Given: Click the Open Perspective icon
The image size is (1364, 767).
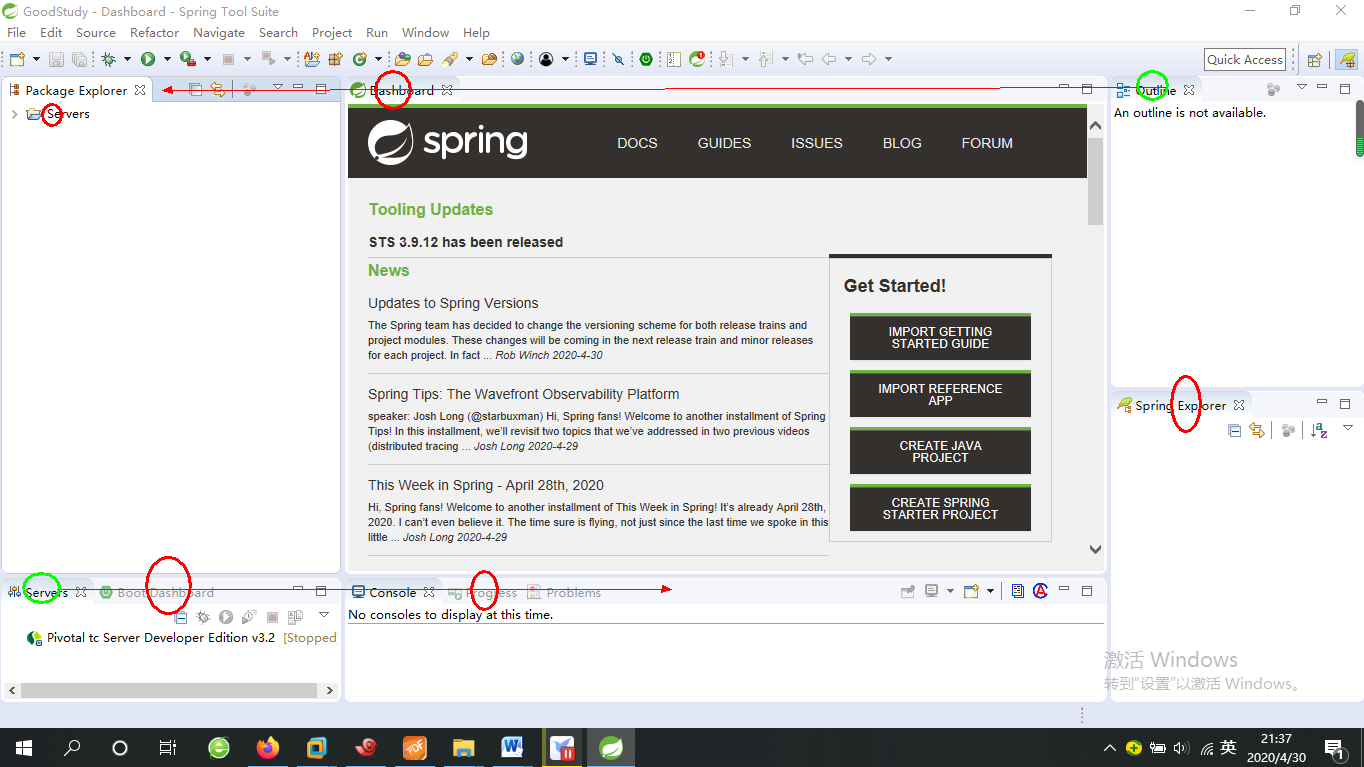Looking at the screenshot, I should 1315,59.
